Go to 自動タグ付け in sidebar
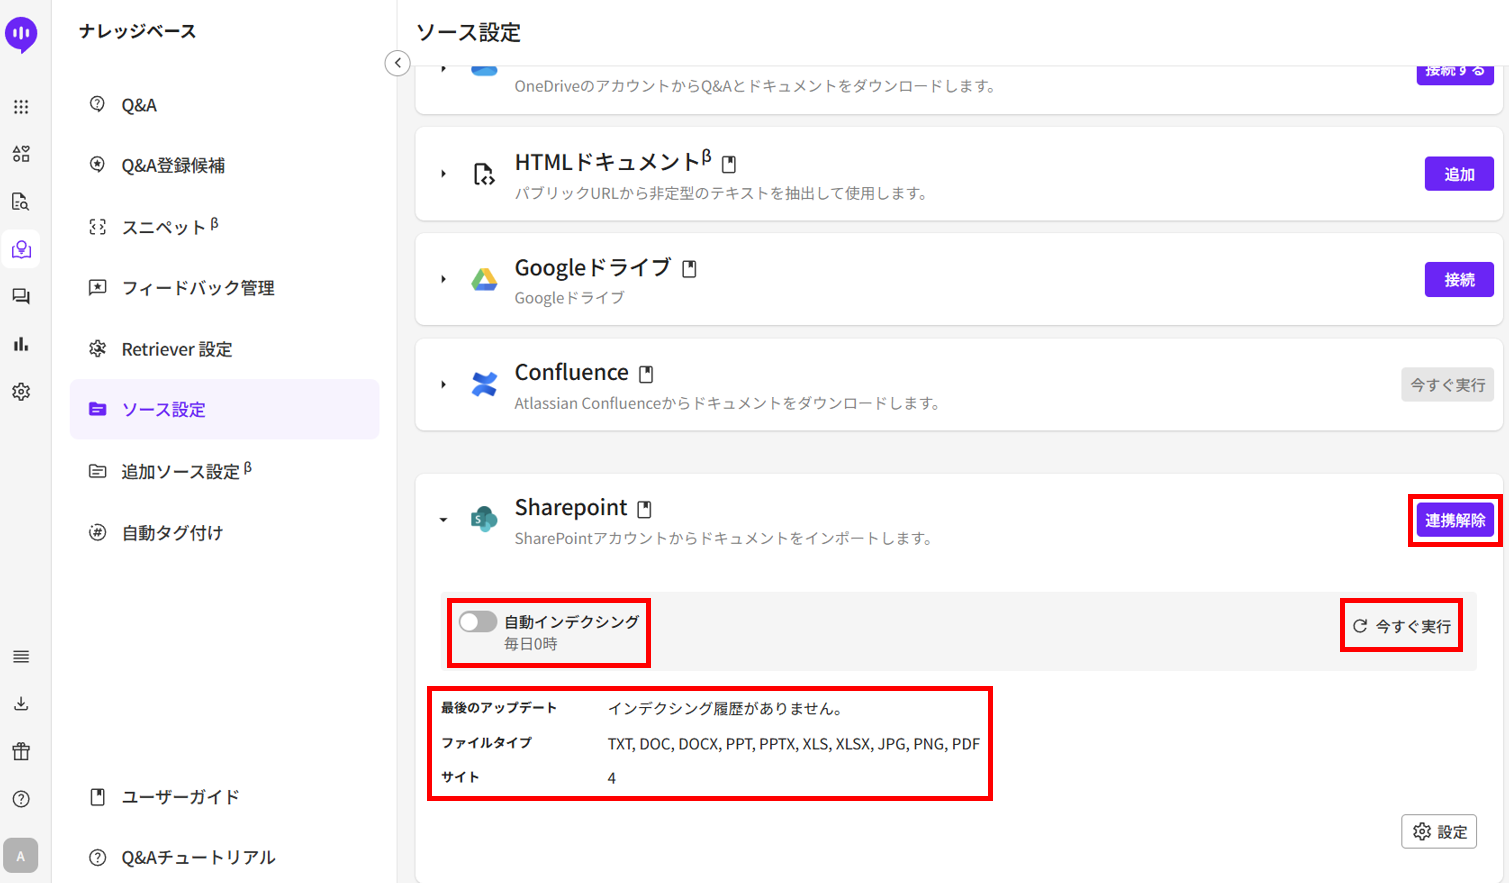Image resolution: width=1509 pixels, height=883 pixels. point(172,533)
